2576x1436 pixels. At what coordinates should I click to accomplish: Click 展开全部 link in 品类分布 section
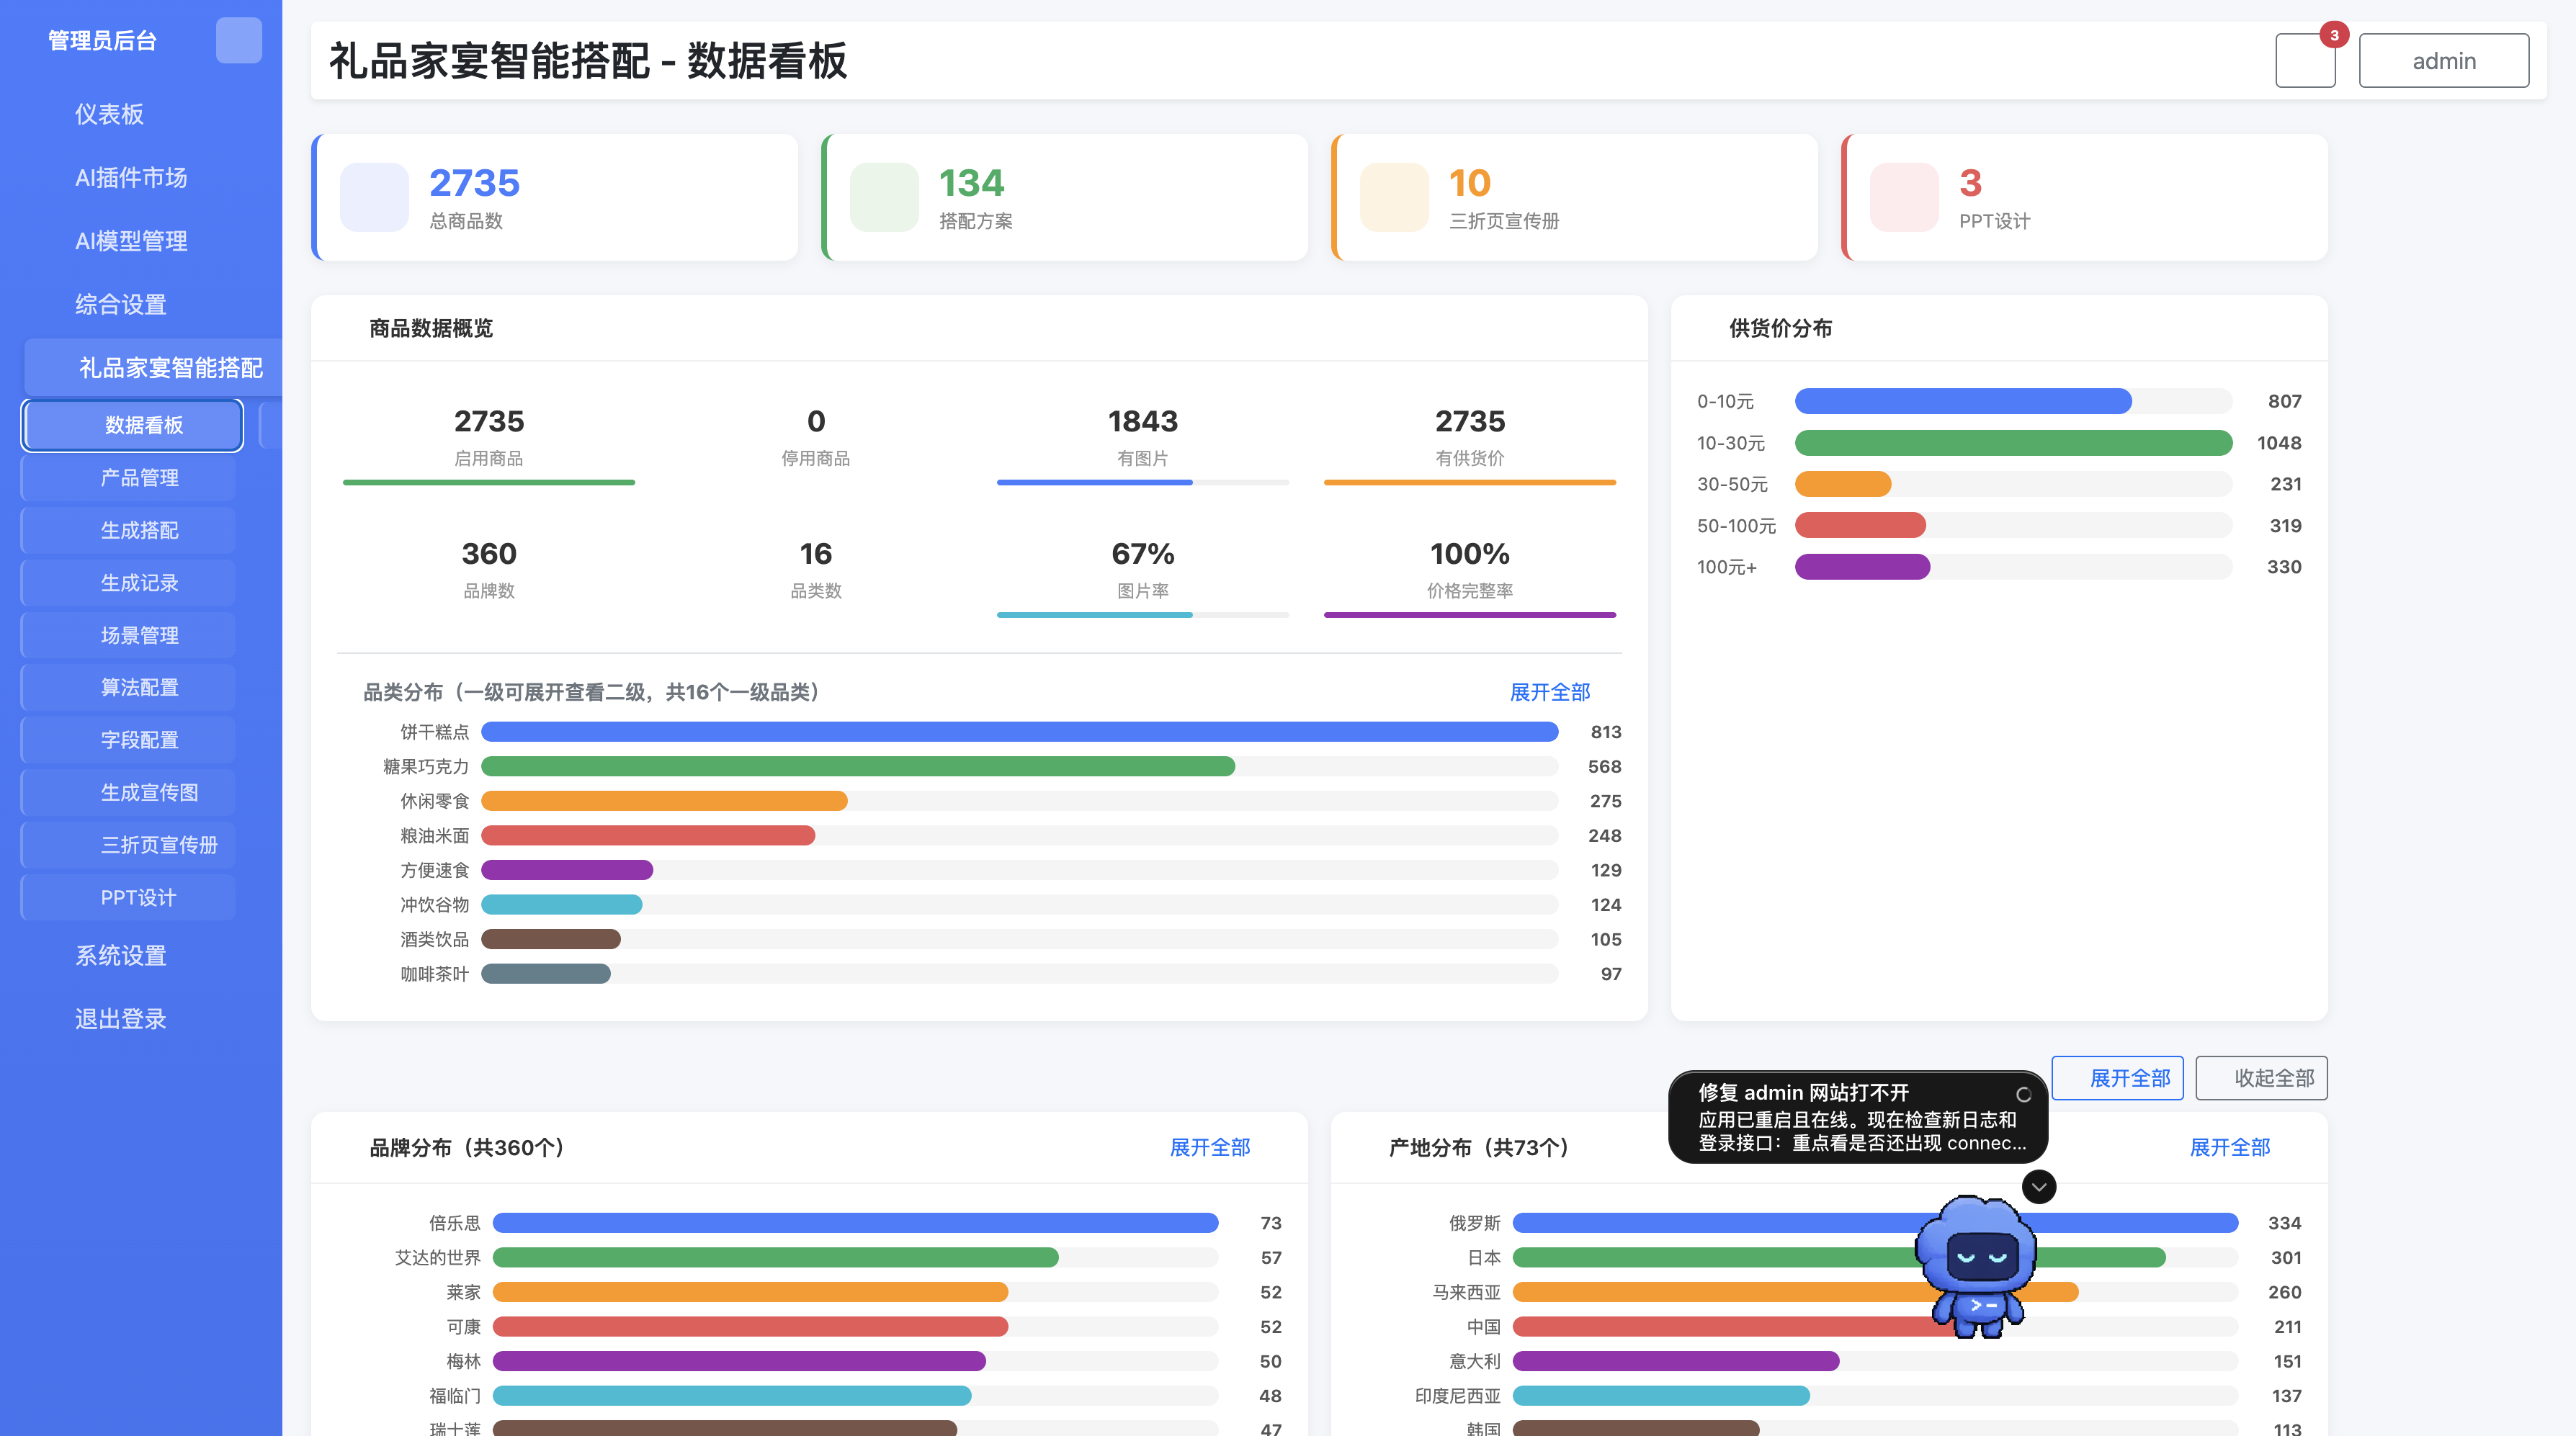coord(1550,692)
